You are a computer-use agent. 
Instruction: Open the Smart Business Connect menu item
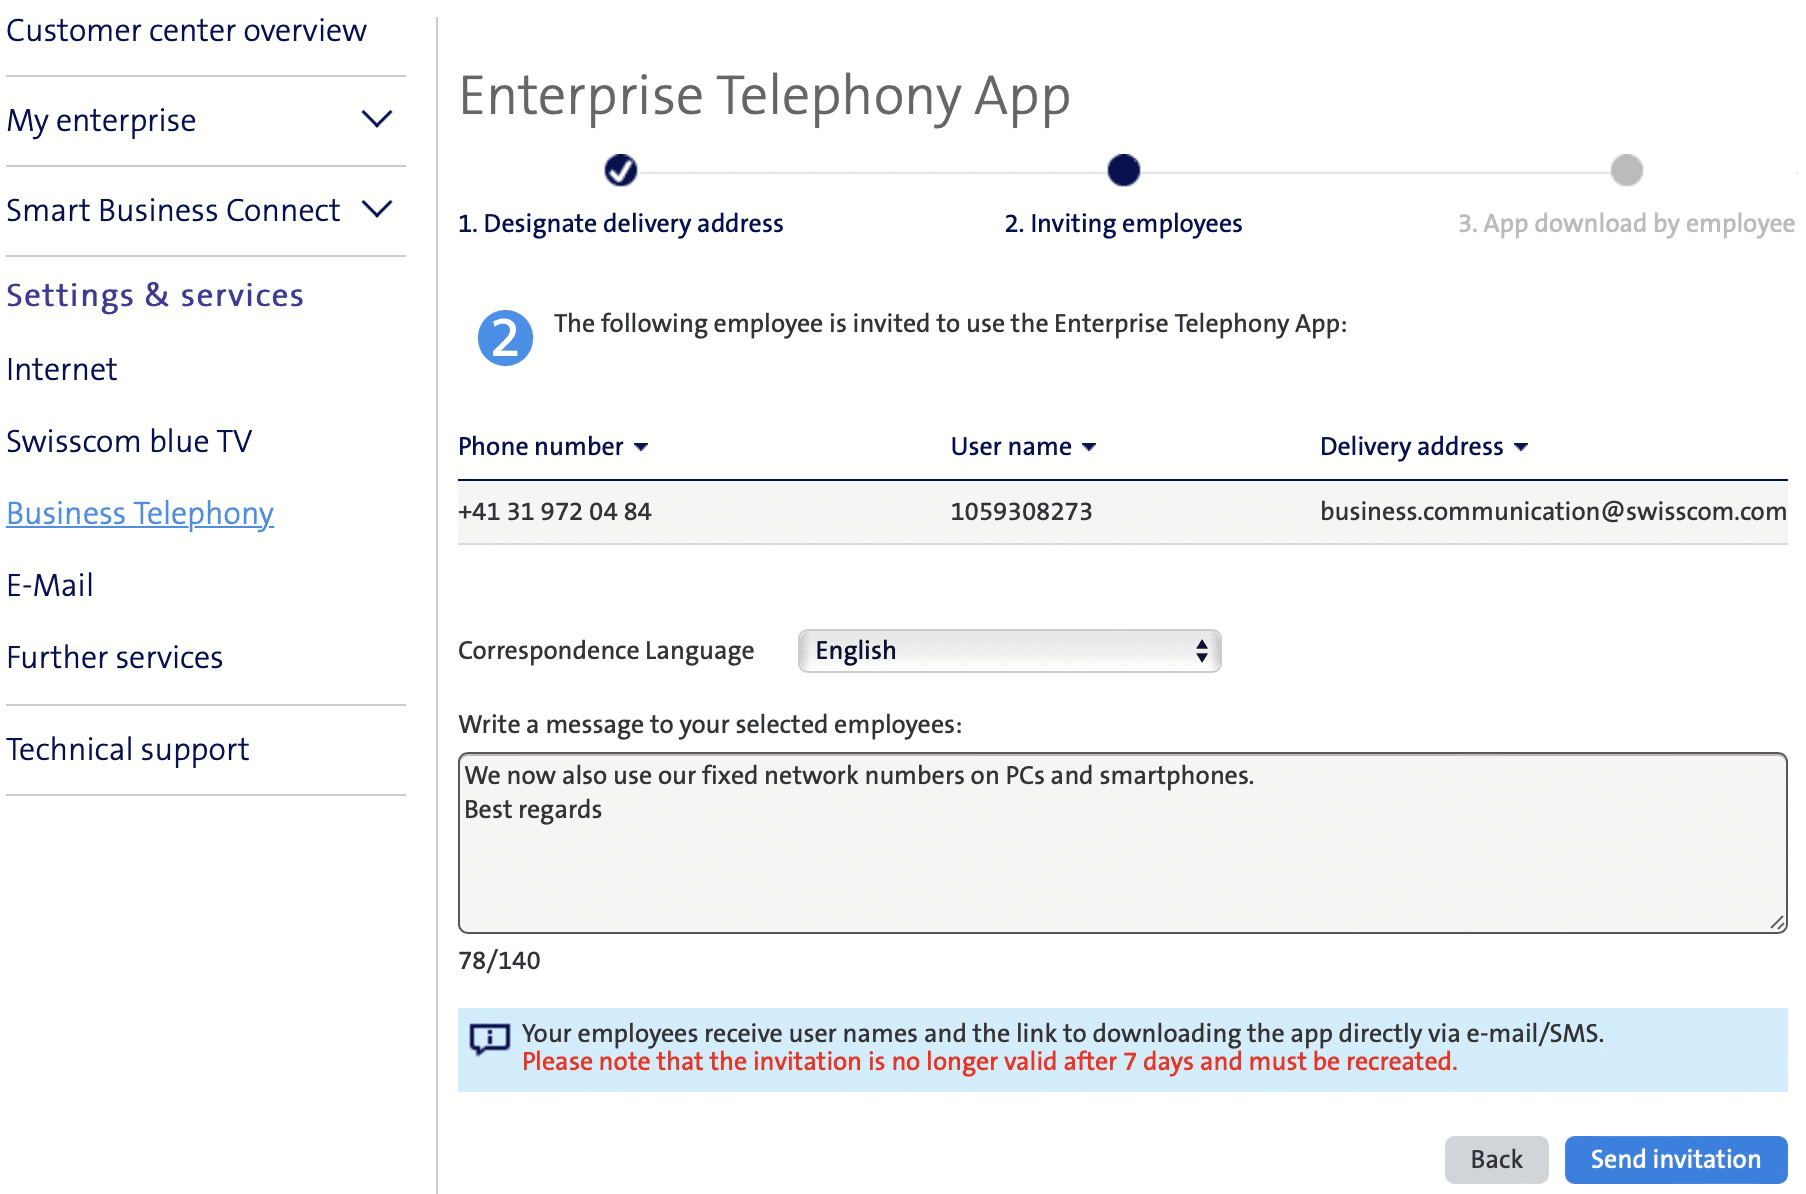pos(173,210)
